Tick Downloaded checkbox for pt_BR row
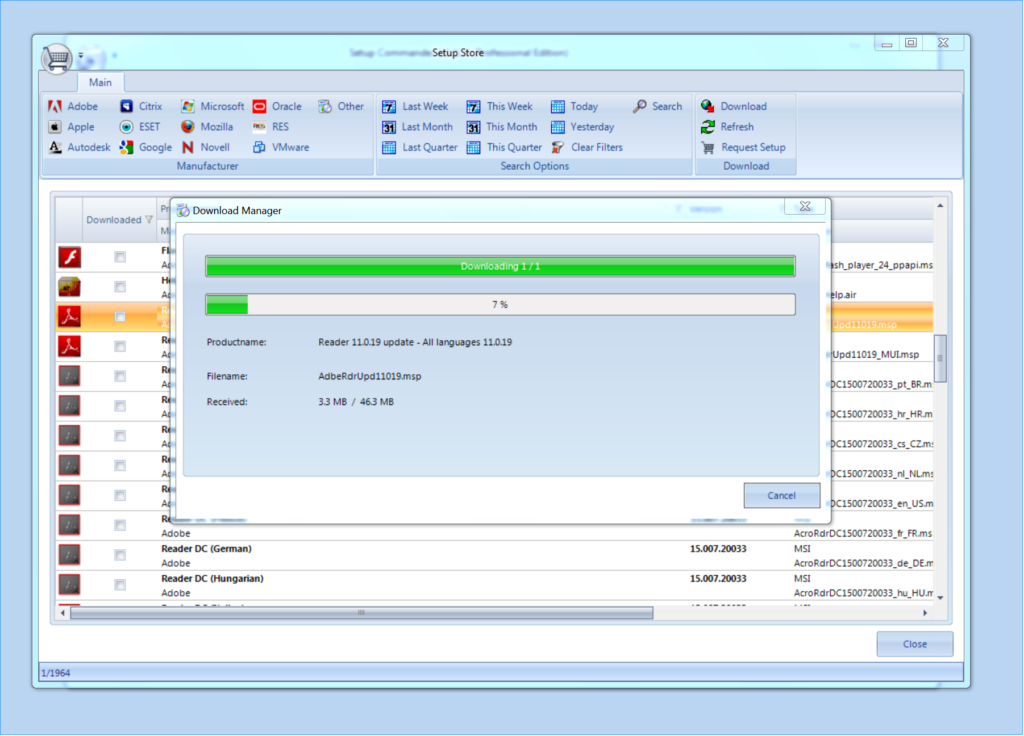The image size is (1024, 736). click(x=120, y=376)
